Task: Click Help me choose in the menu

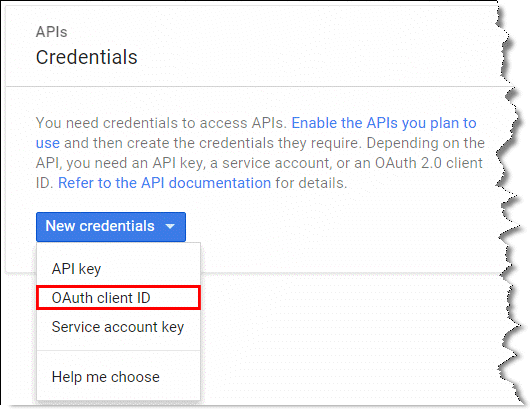Action: click(106, 377)
